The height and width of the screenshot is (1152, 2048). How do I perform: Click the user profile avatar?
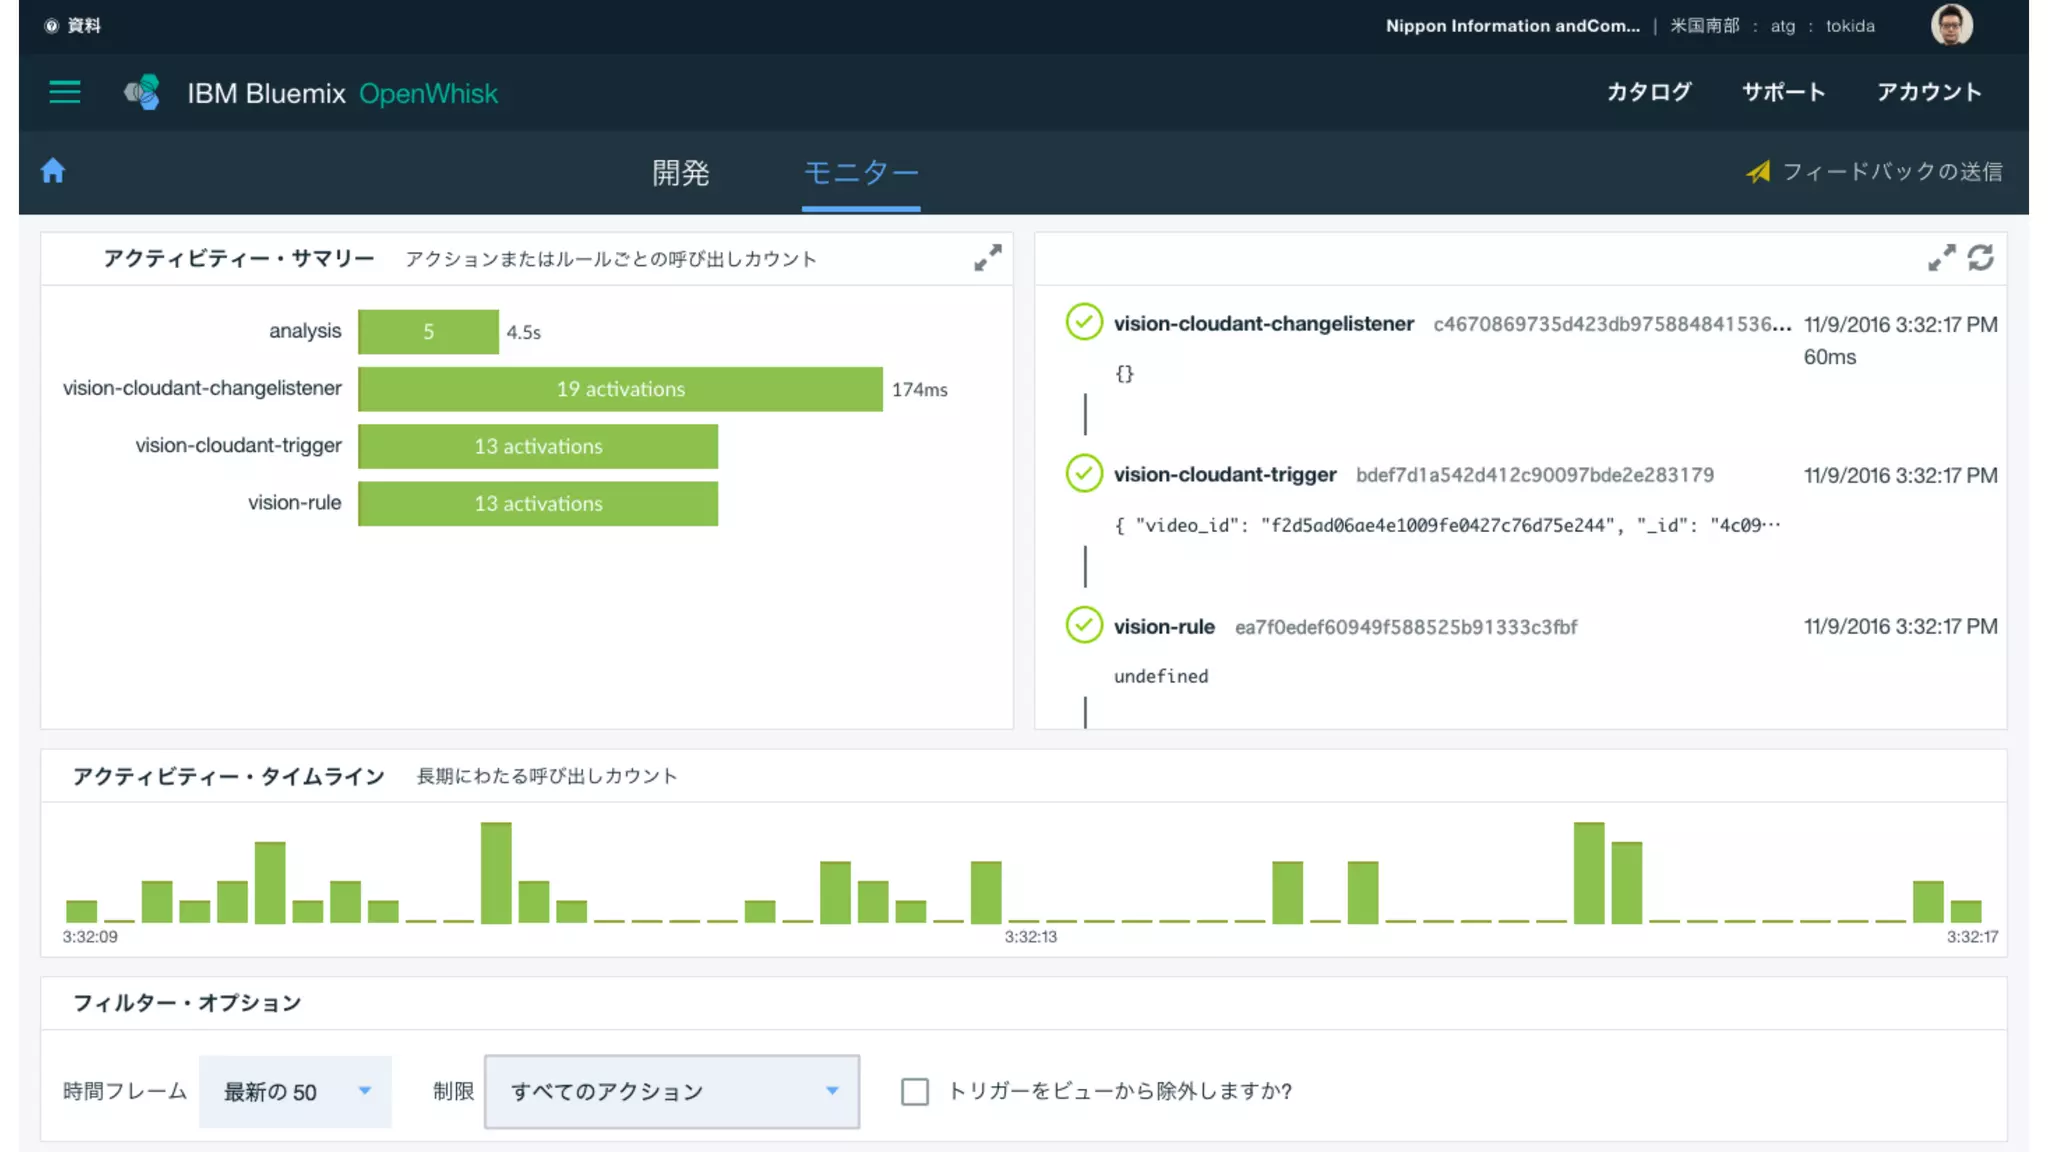[x=1951, y=25]
